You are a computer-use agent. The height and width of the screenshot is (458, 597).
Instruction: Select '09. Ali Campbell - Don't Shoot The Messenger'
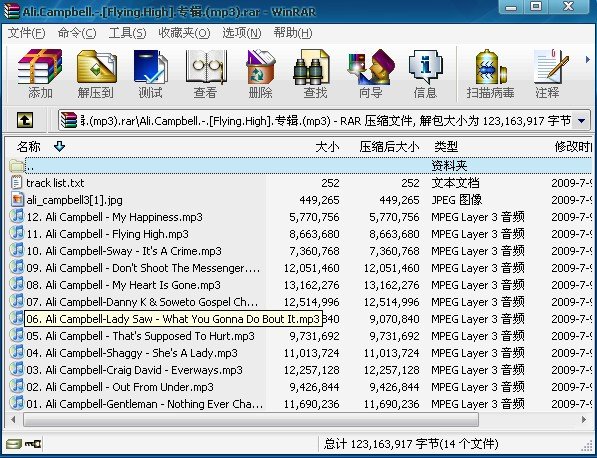pos(143,268)
